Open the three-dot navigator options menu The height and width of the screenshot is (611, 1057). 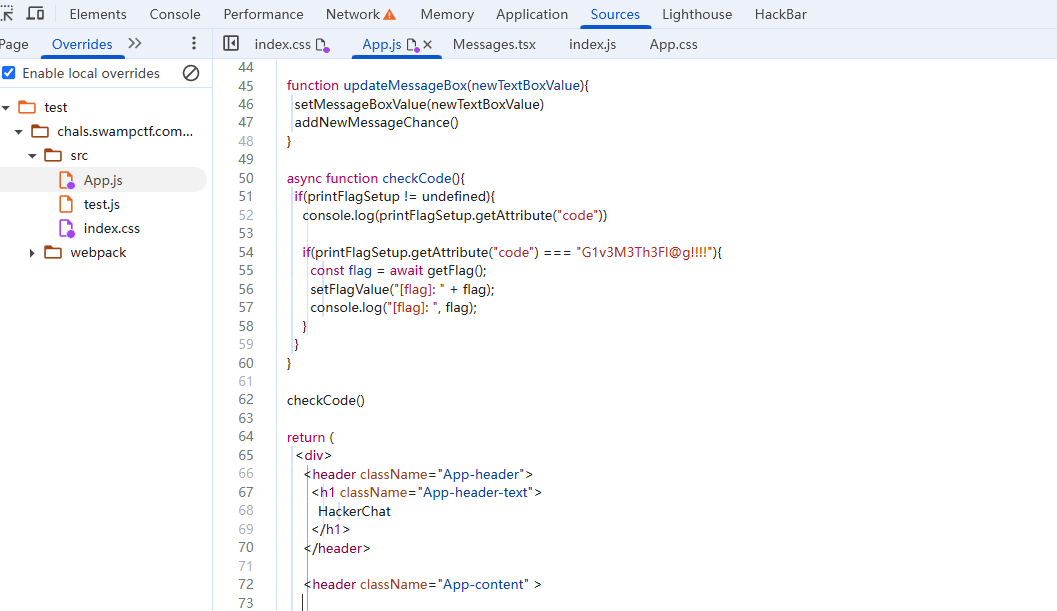point(194,44)
